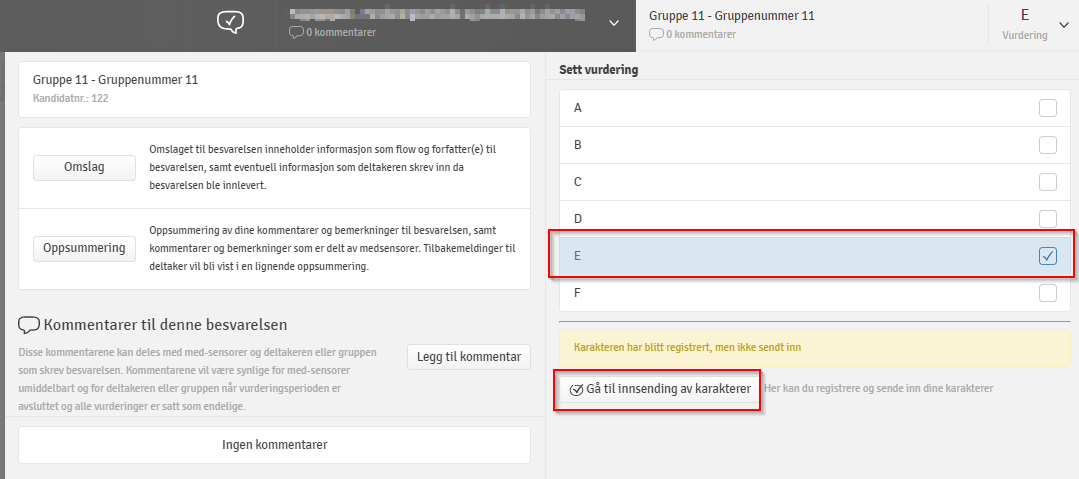The image size is (1079, 479).
Task: Mark the grade D checkbox
Action: [1047, 218]
